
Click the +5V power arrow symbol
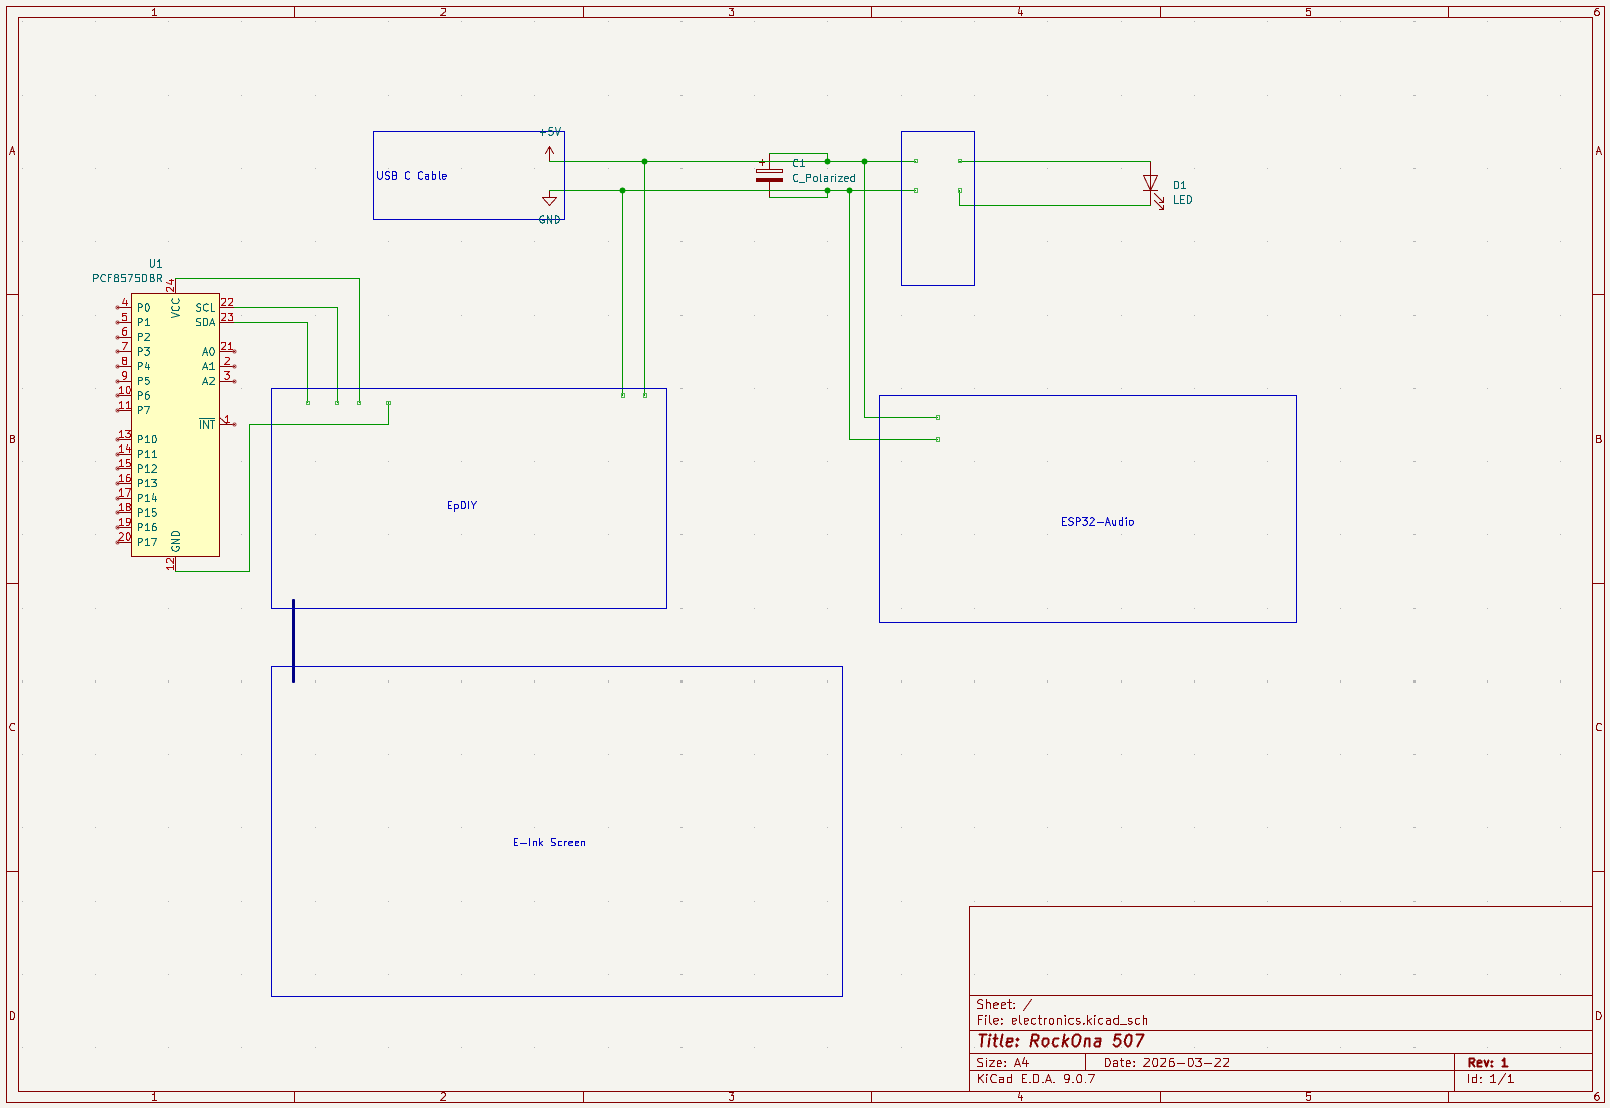point(549,152)
